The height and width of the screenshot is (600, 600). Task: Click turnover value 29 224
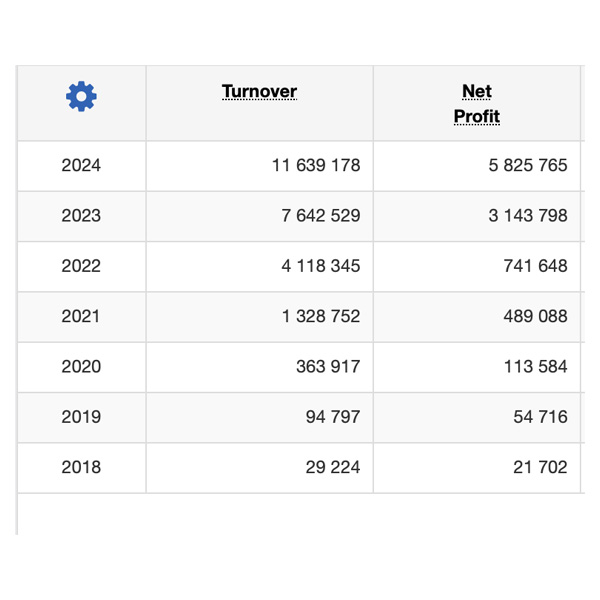pos(332,467)
